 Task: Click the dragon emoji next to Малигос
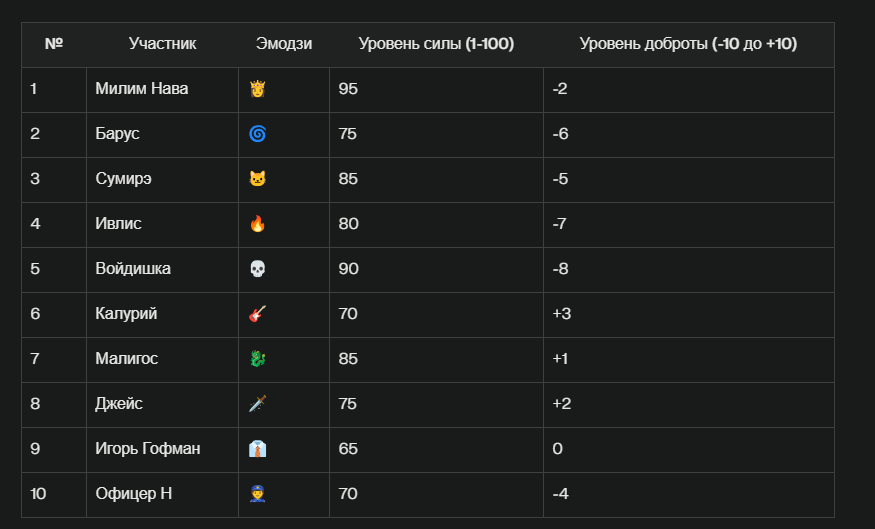[x=257, y=359]
